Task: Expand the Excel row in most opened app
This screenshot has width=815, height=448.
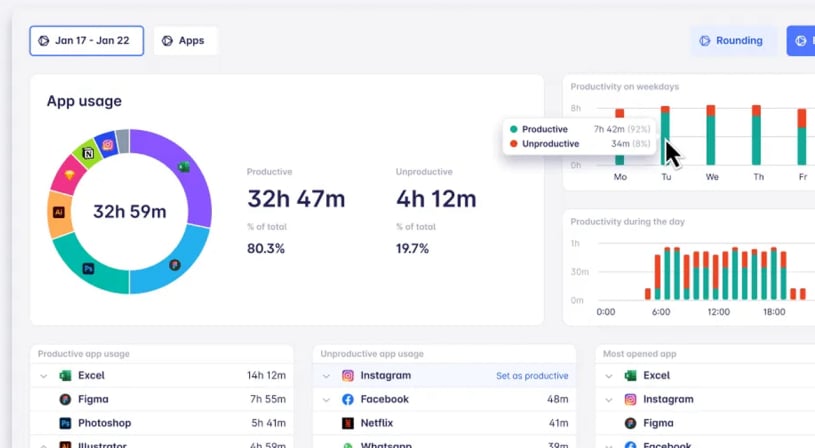Action: tap(608, 376)
